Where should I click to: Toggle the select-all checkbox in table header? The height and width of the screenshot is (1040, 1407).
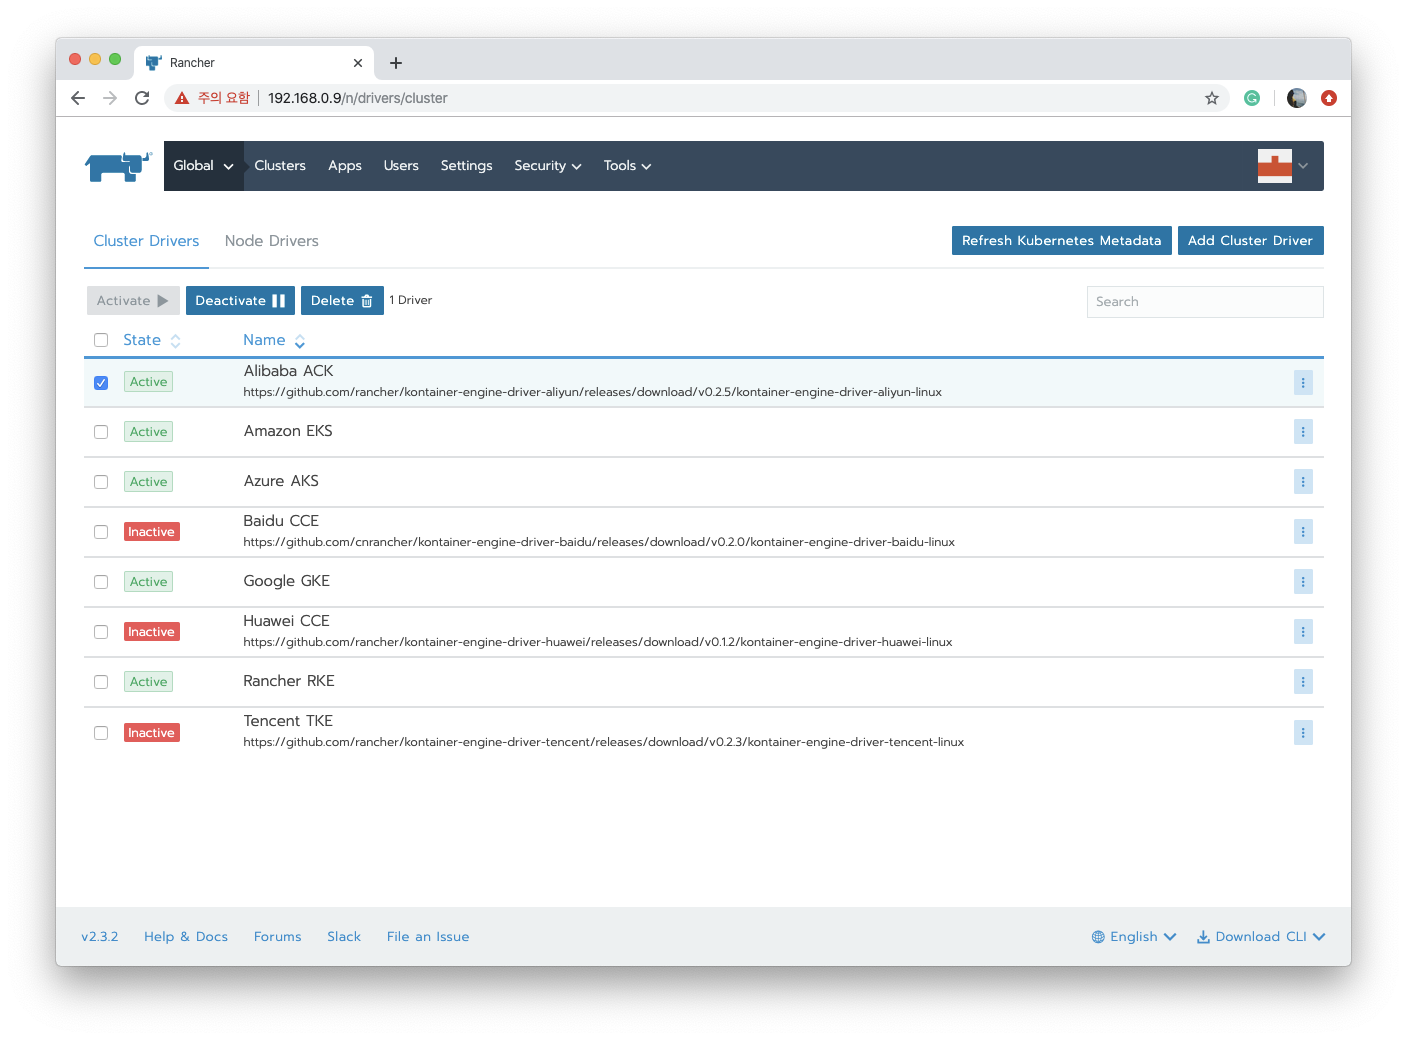tap(101, 340)
